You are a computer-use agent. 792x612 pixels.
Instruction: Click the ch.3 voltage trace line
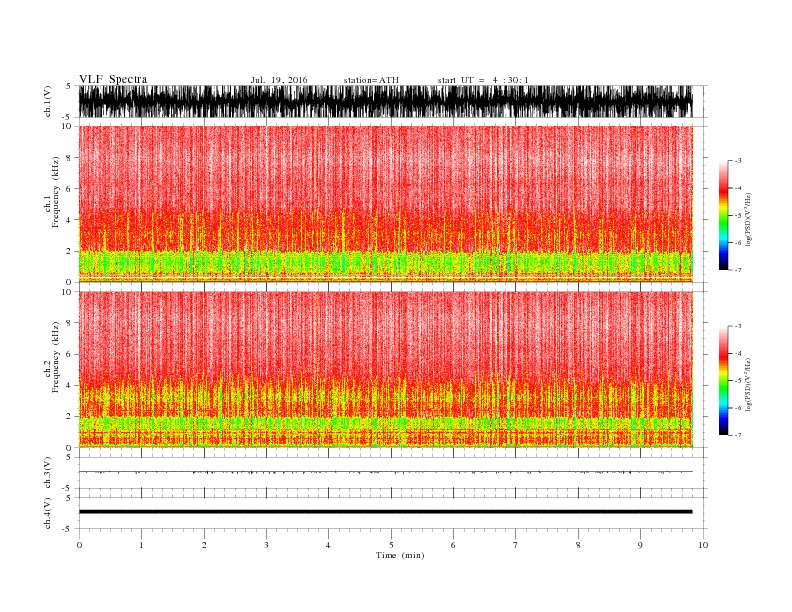pos(385,472)
